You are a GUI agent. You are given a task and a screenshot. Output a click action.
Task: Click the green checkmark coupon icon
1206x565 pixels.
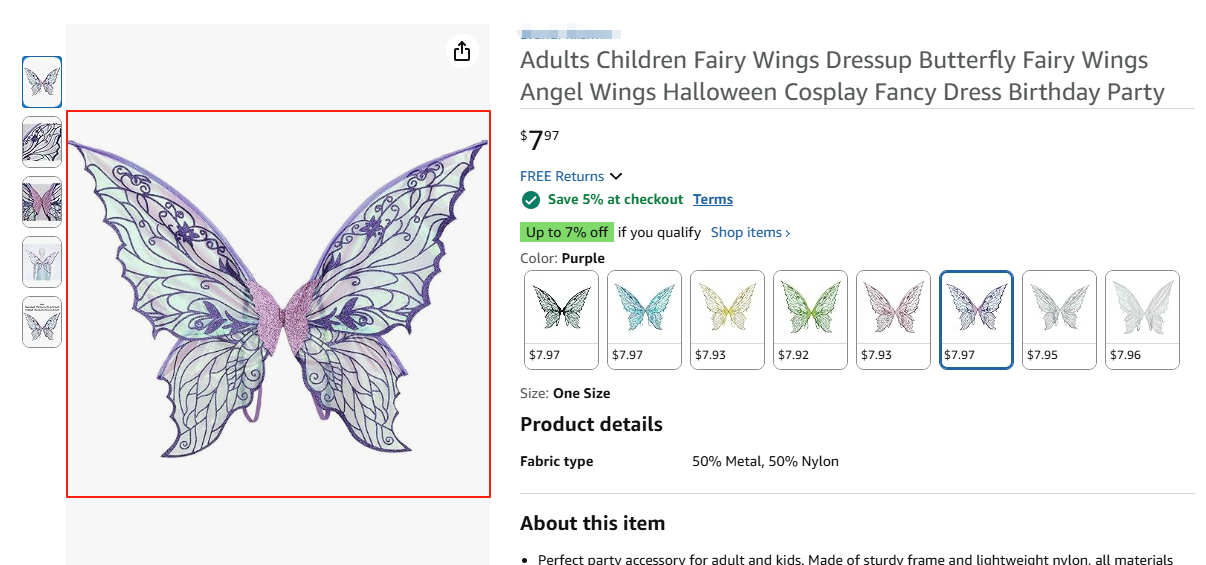531,200
